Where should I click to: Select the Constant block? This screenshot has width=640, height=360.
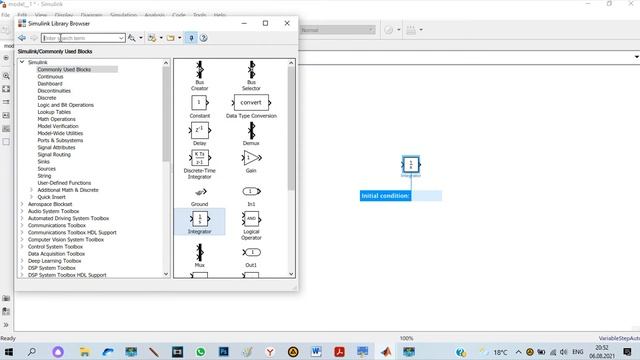[x=199, y=107]
